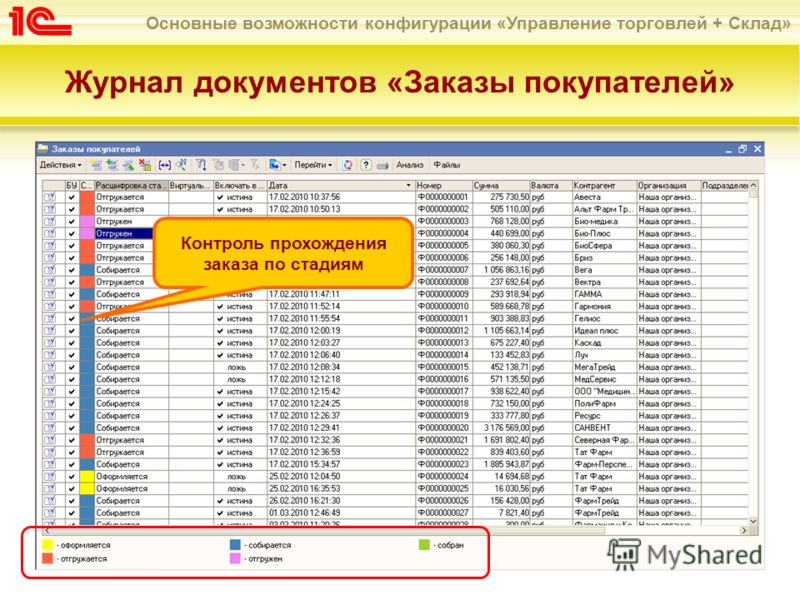
Task: Click the printer icon in toolbar
Action: 383,165
